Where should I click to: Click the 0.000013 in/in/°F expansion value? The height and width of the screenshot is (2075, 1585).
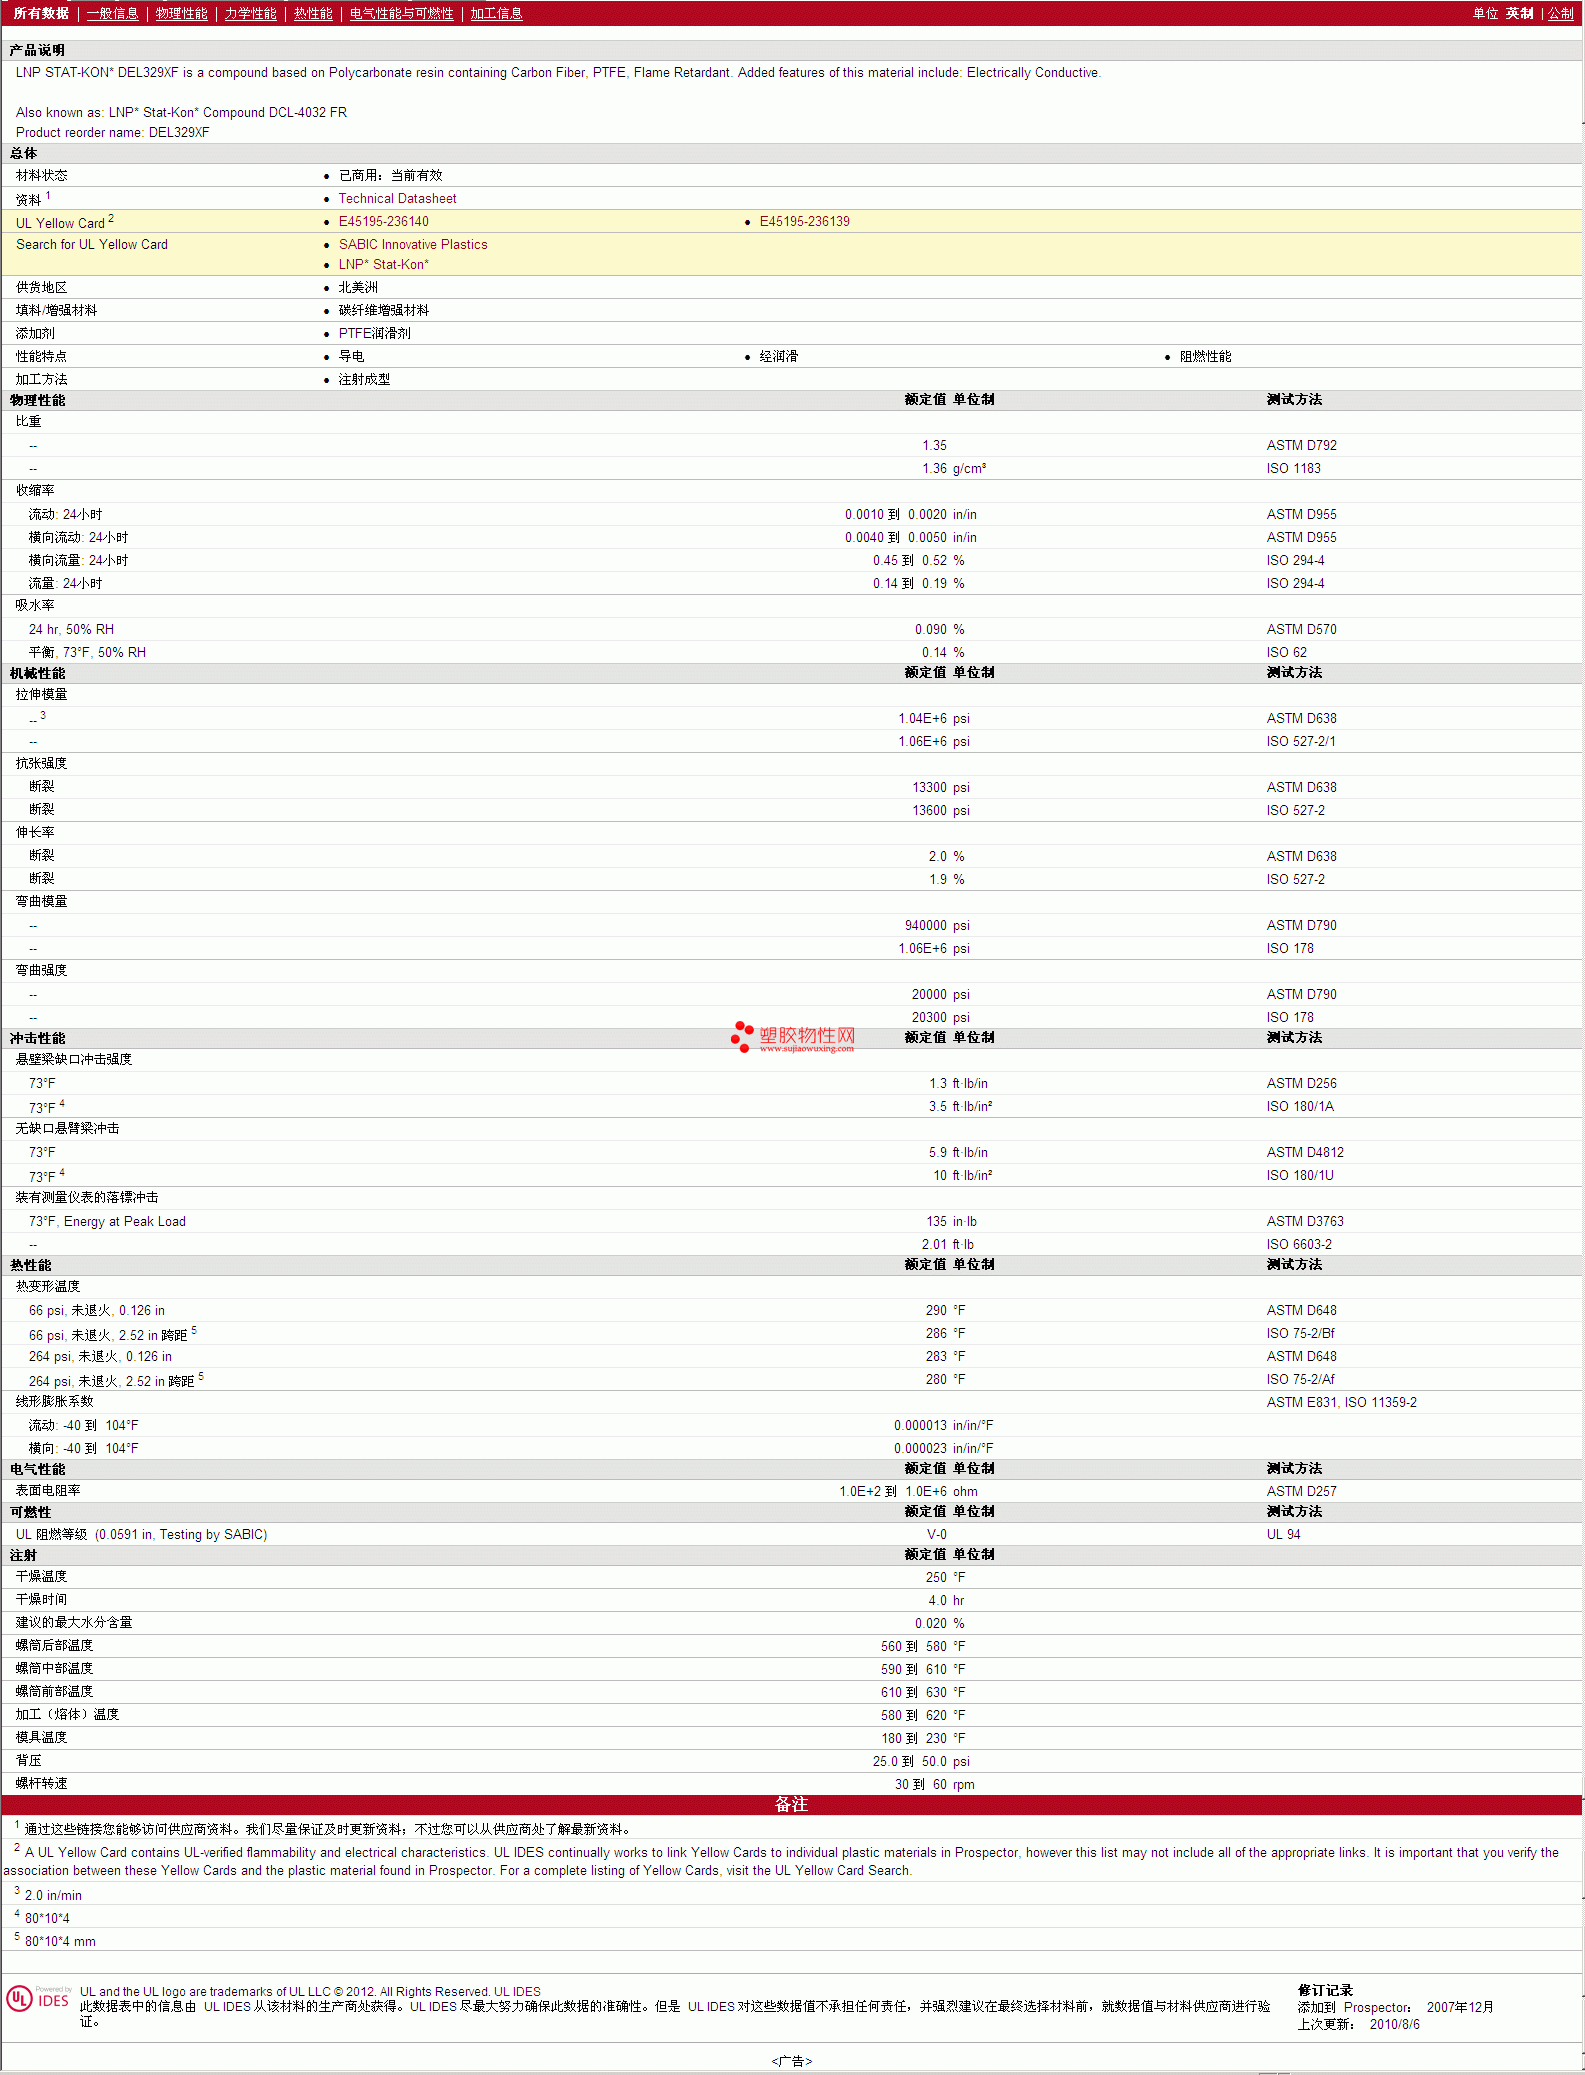point(943,1425)
